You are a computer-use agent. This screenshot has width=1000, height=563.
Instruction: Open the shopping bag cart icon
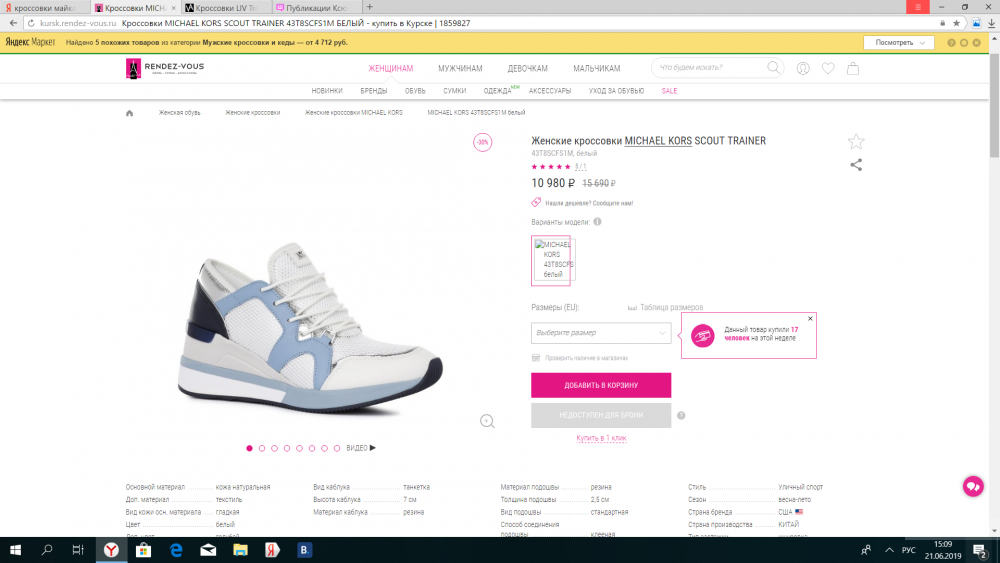[x=853, y=68]
